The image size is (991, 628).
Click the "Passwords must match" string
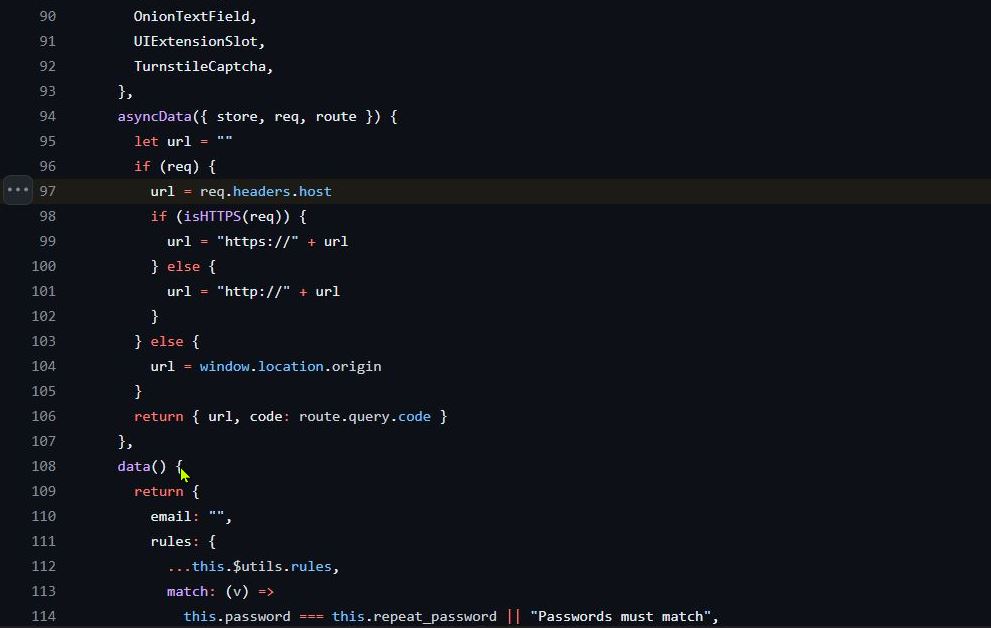pos(621,616)
